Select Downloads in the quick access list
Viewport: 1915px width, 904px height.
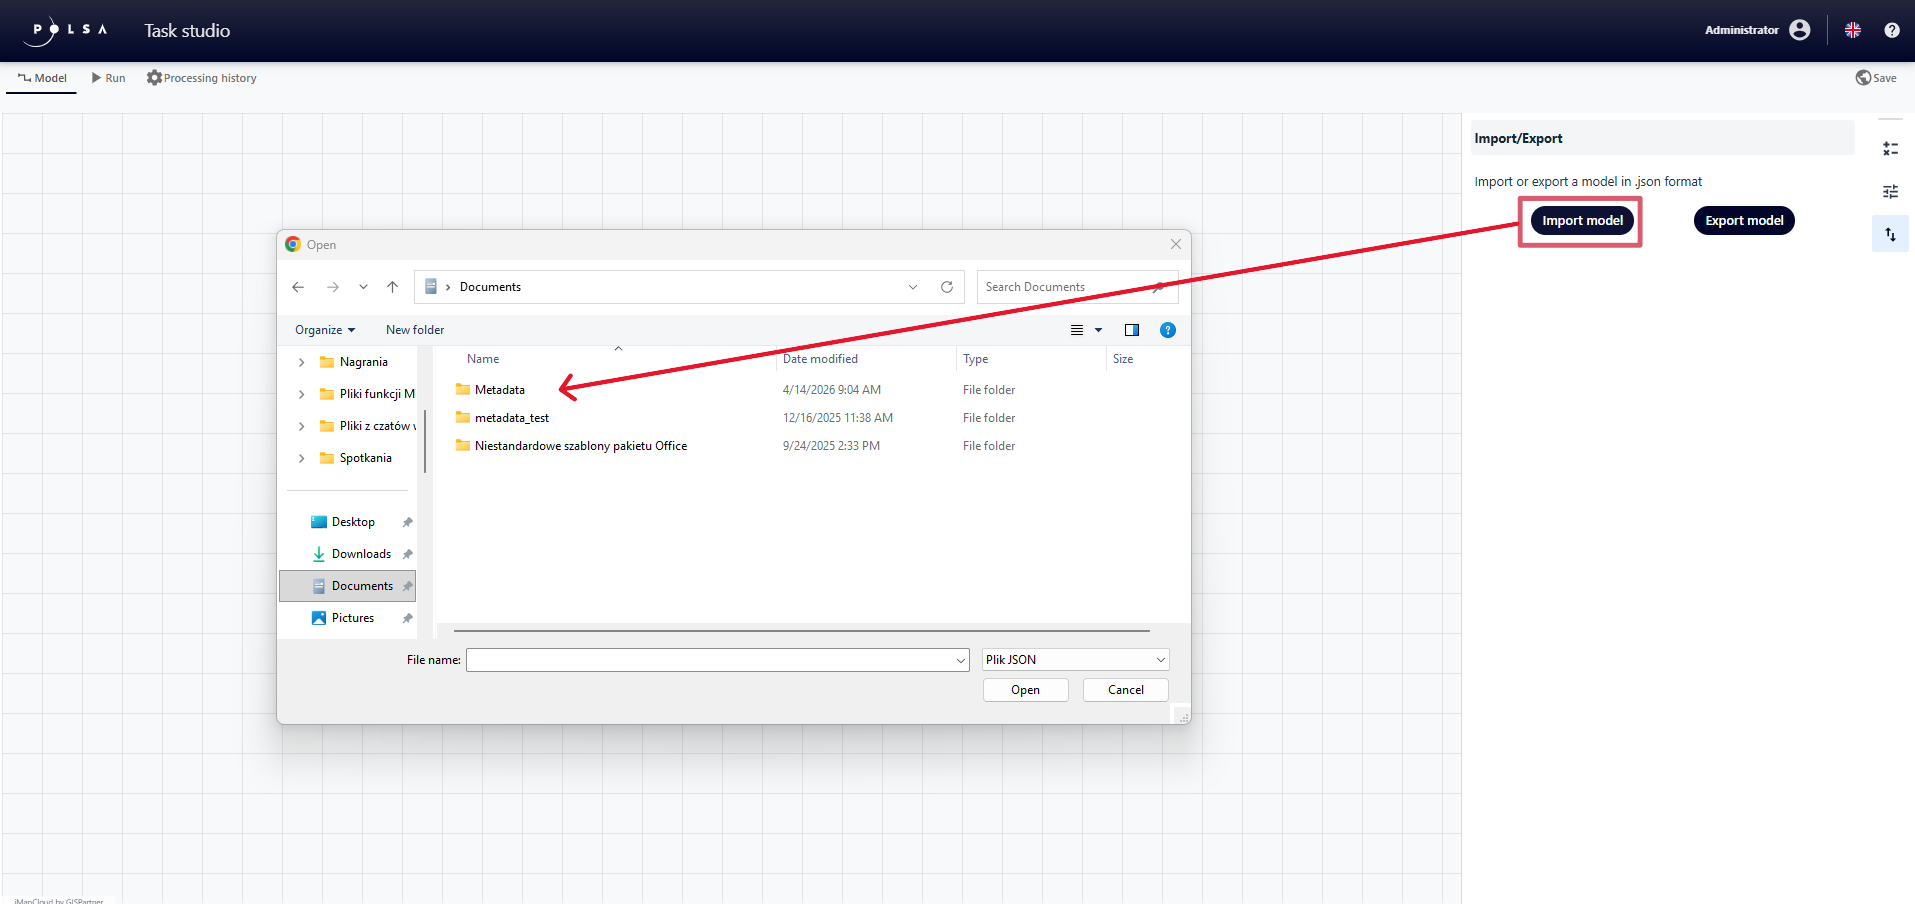point(361,554)
